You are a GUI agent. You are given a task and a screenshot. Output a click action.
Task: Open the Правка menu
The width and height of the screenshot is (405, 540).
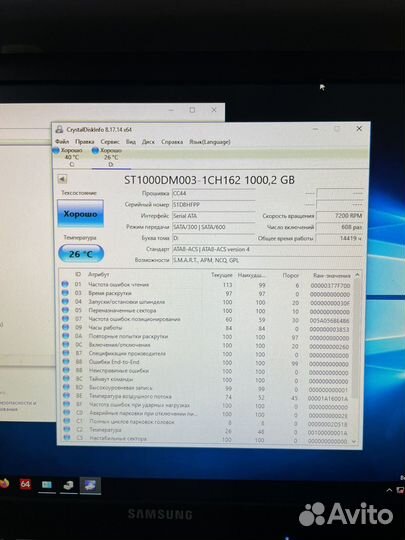click(85, 142)
